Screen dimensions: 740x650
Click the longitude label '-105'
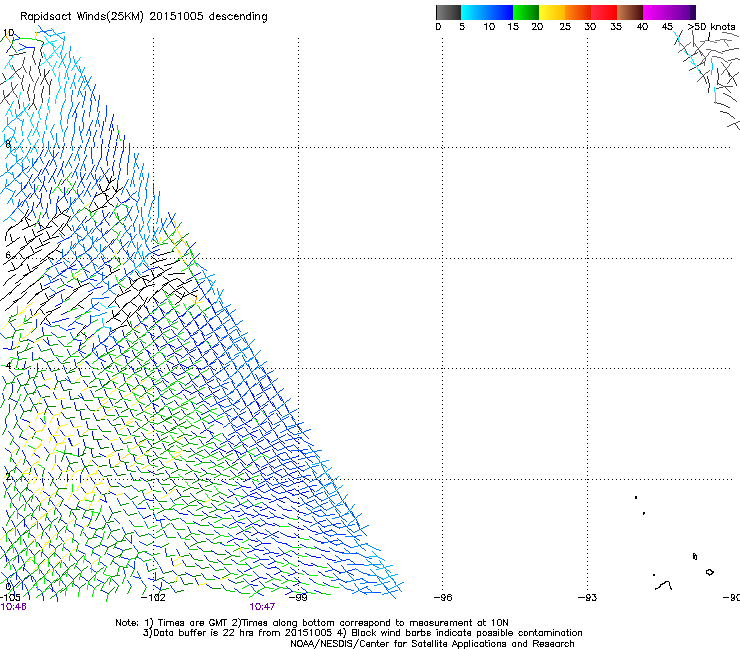10,597
